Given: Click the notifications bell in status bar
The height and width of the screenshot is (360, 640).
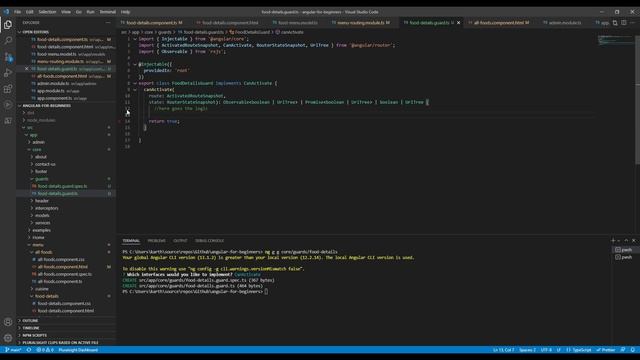Looking at the screenshot, I should click(633, 350).
